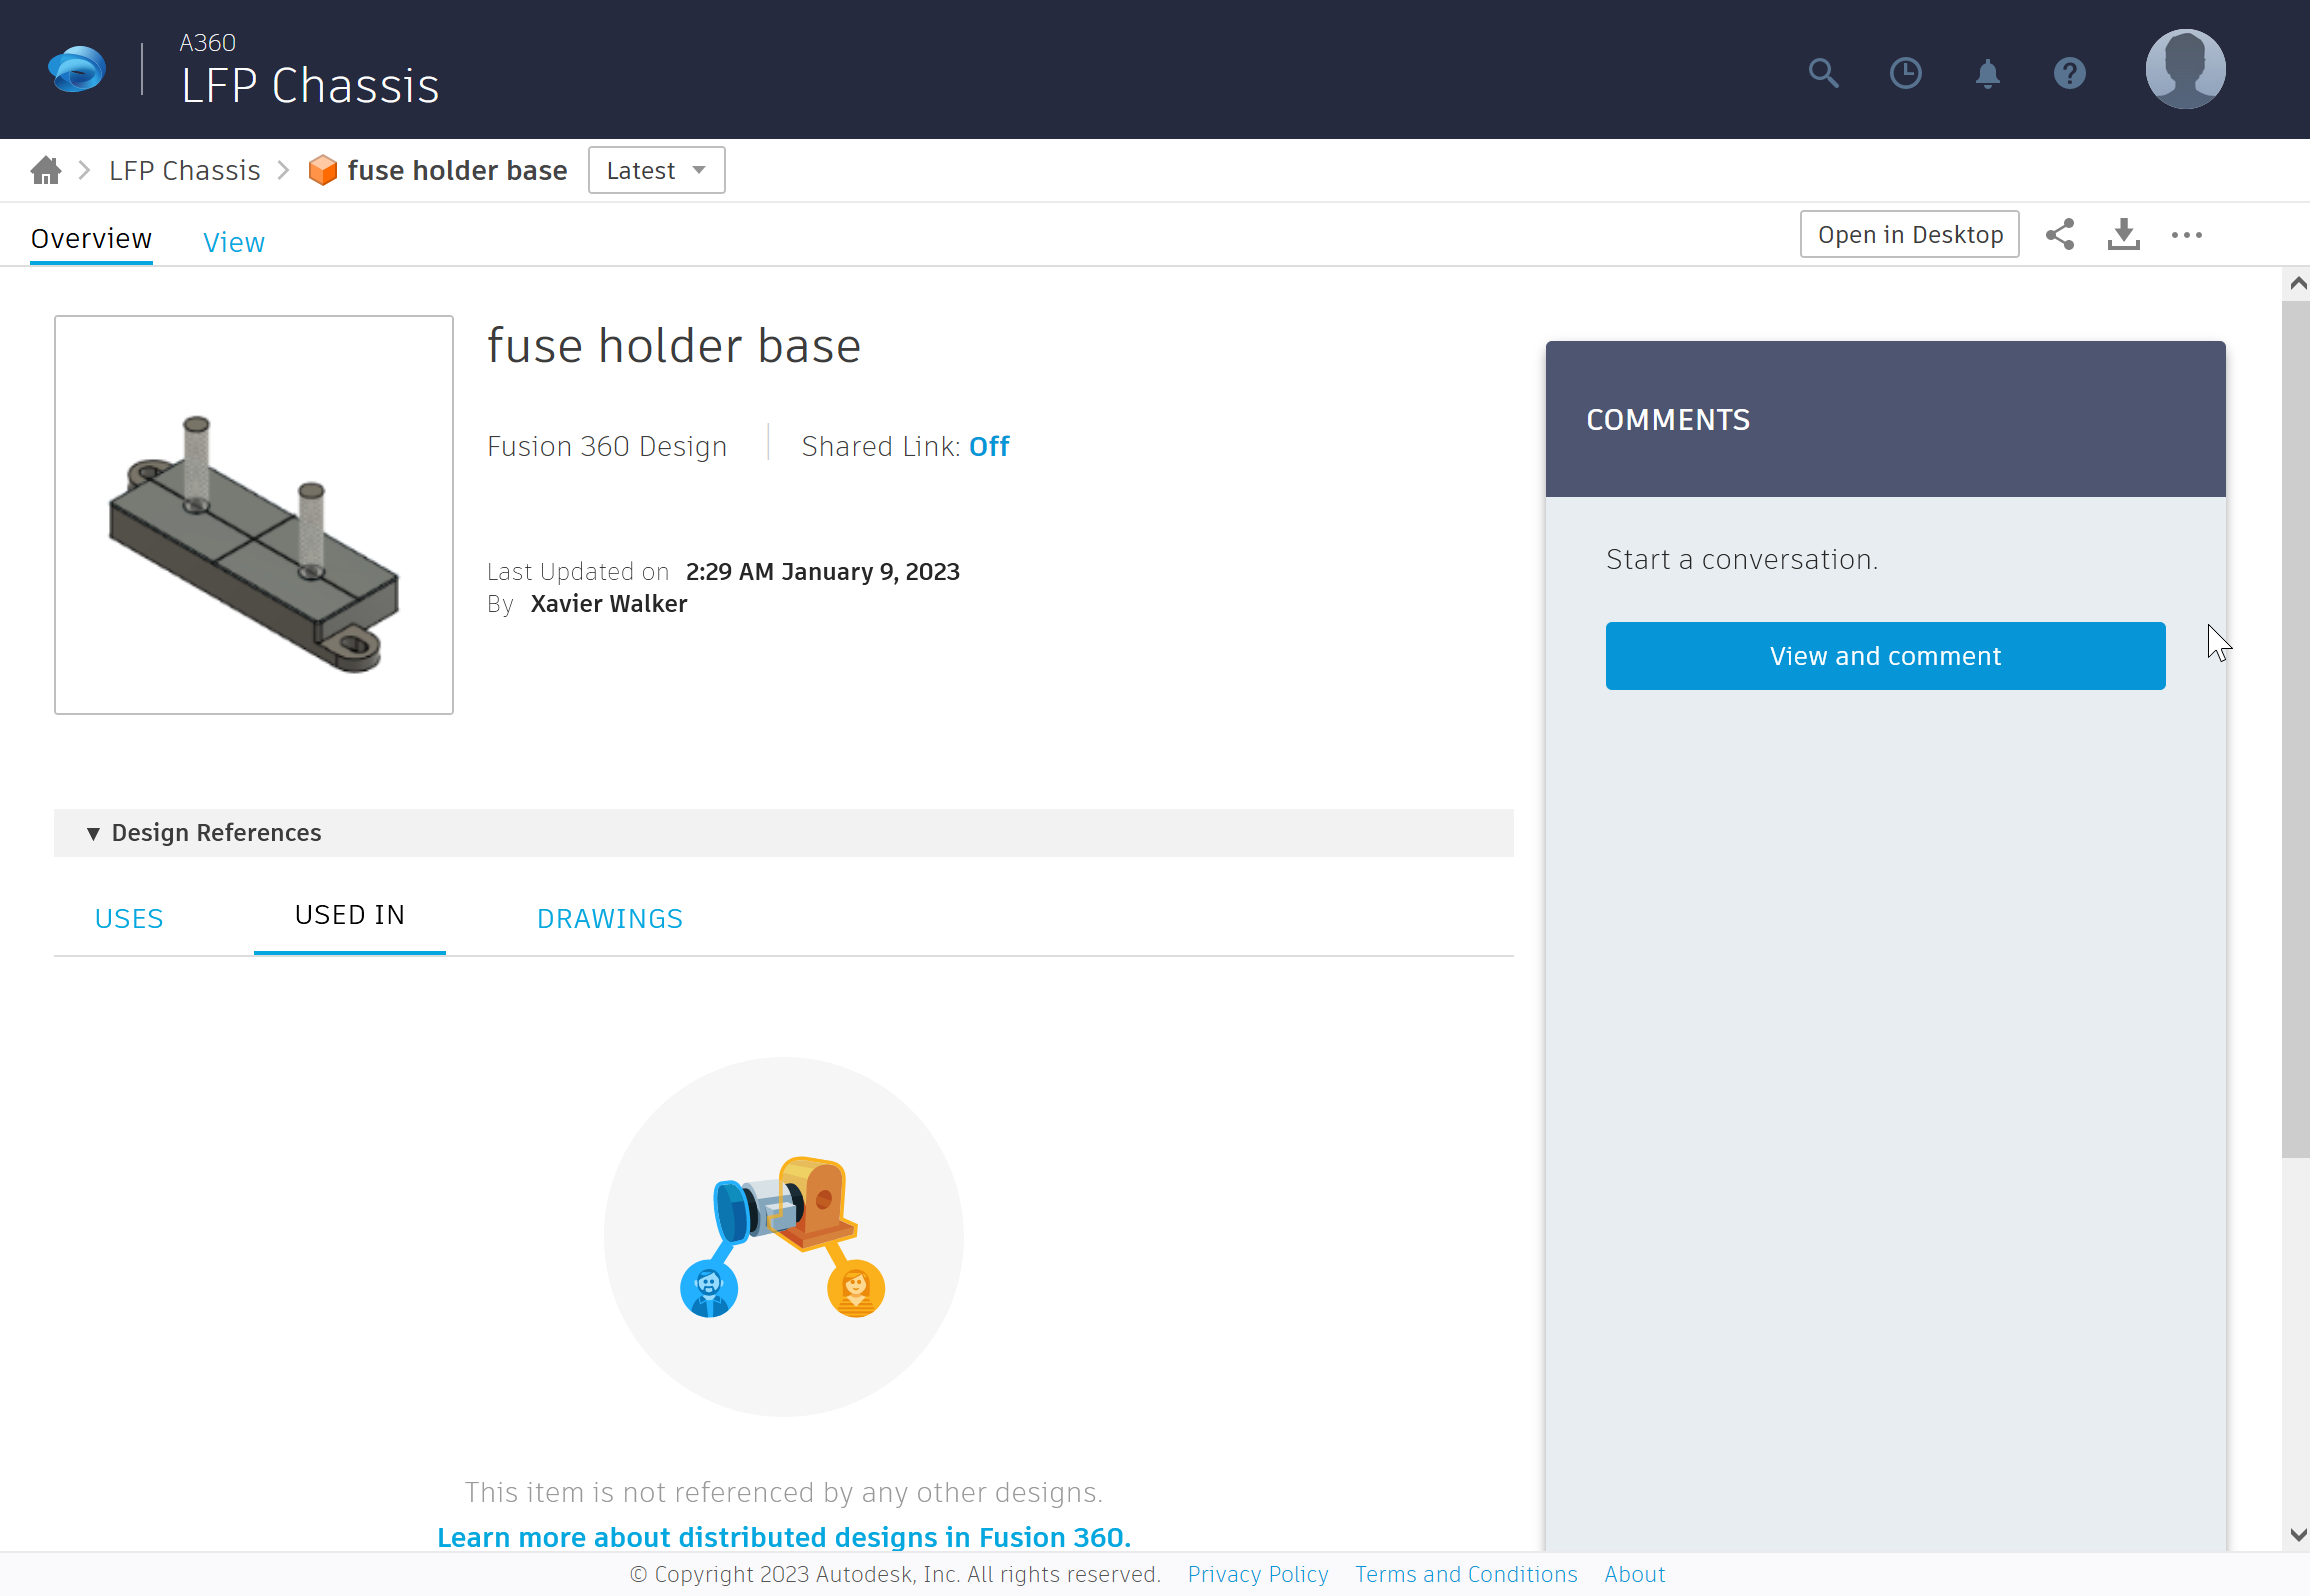Open notifications via the bell icon
Screen dimensions: 2310x1596
pyautogui.click(x=1987, y=72)
